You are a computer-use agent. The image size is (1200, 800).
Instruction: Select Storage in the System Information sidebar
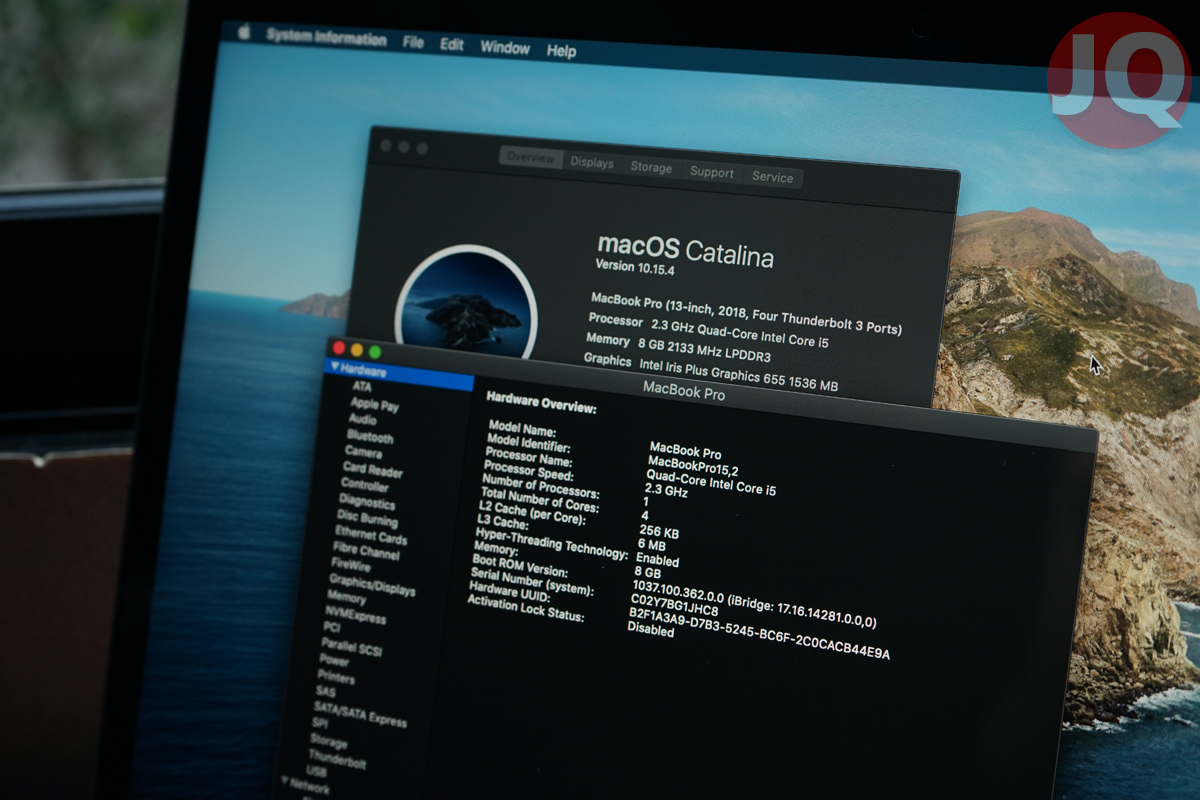329,742
